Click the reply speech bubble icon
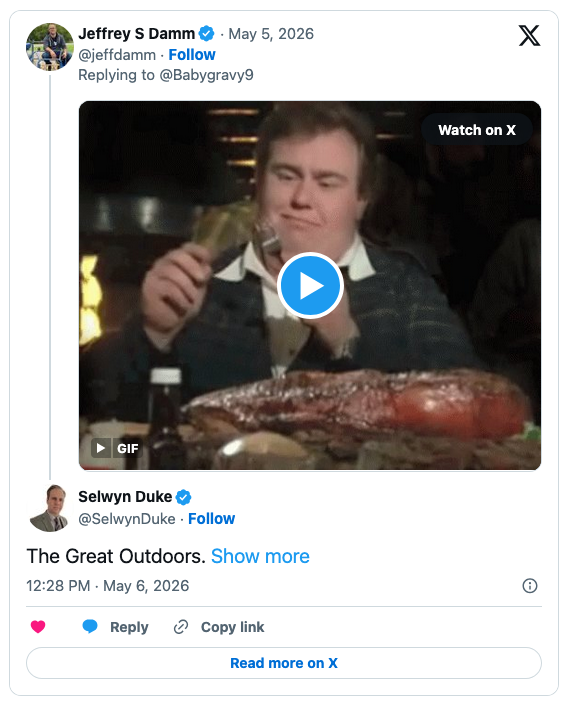The height and width of the screenshot is (702, 572). pos(90,626)
